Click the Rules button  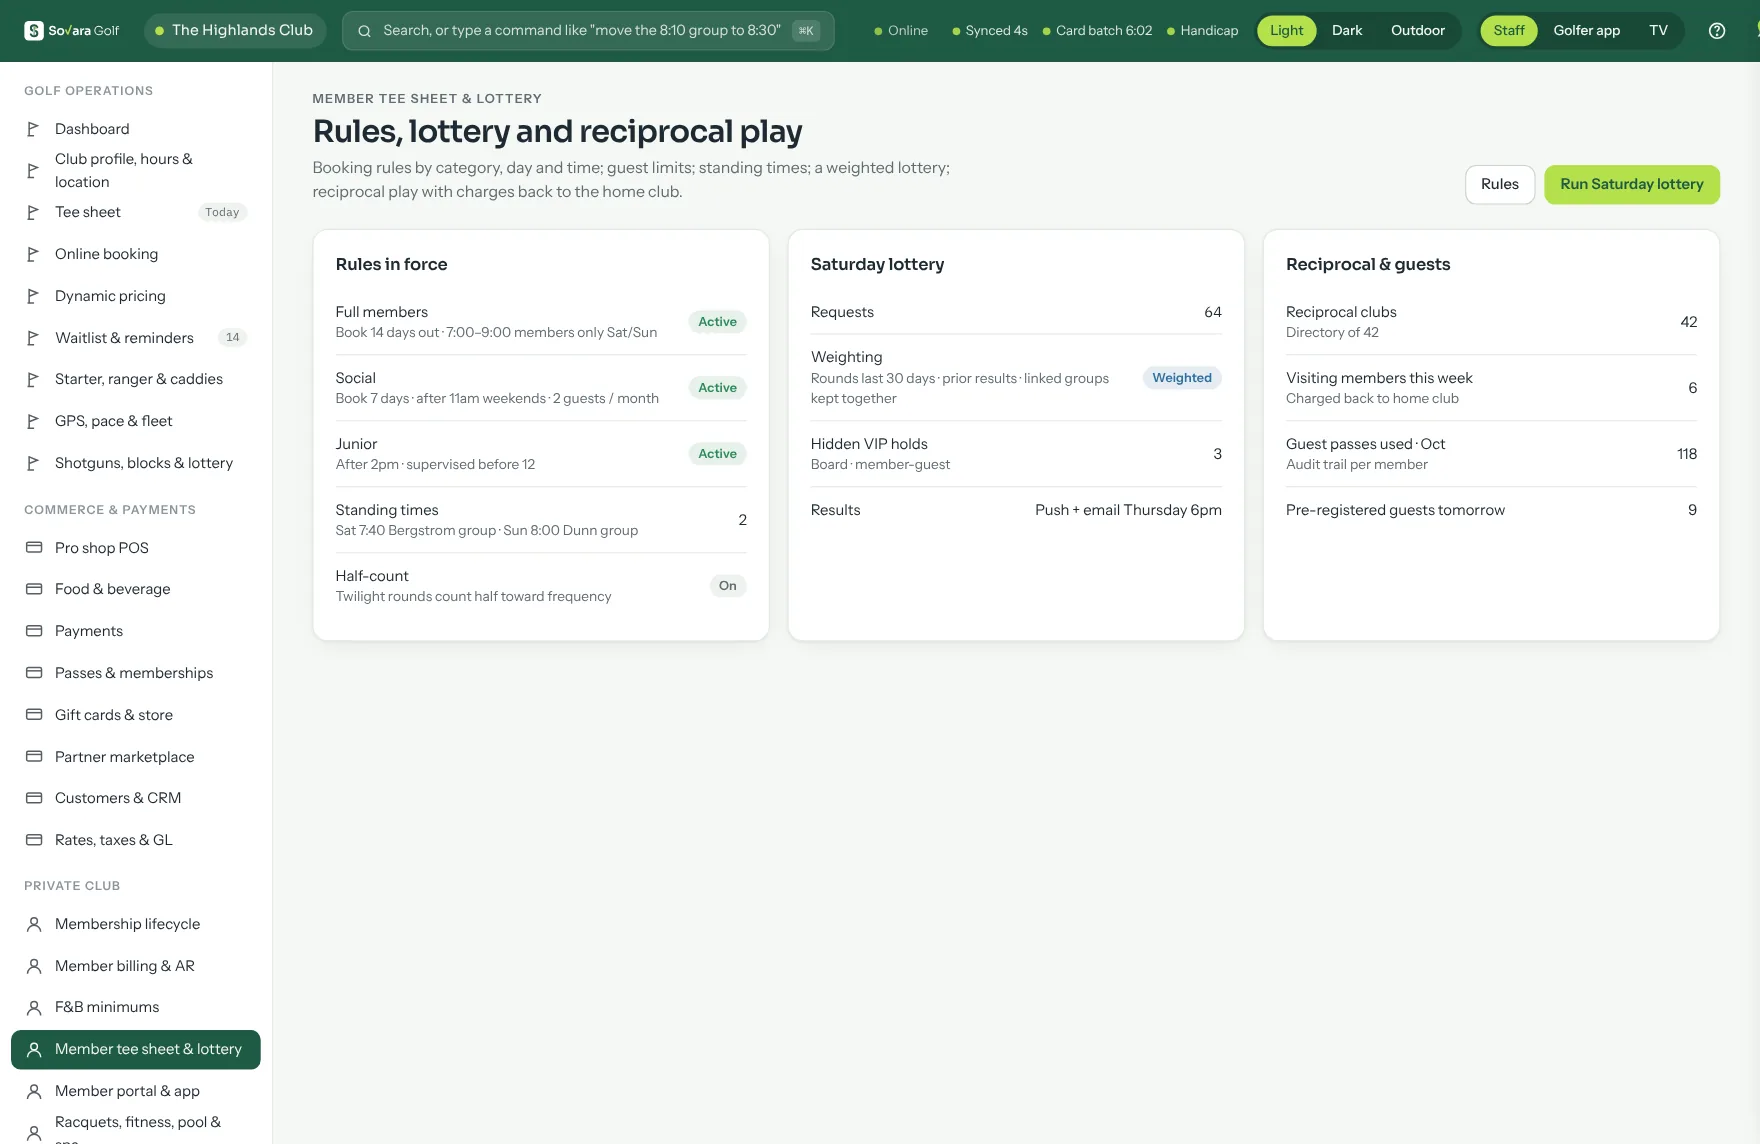pos(1500,185)
